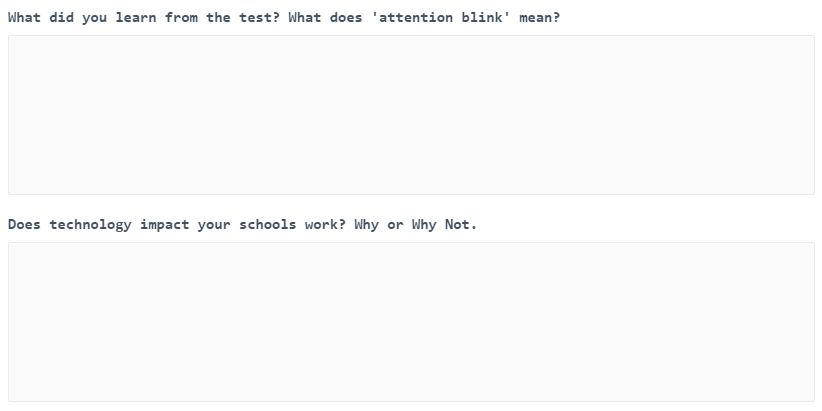The image size is (822, 411).
Task: Click the word "work?" in the second question
Action: click(x=325, y=224)
